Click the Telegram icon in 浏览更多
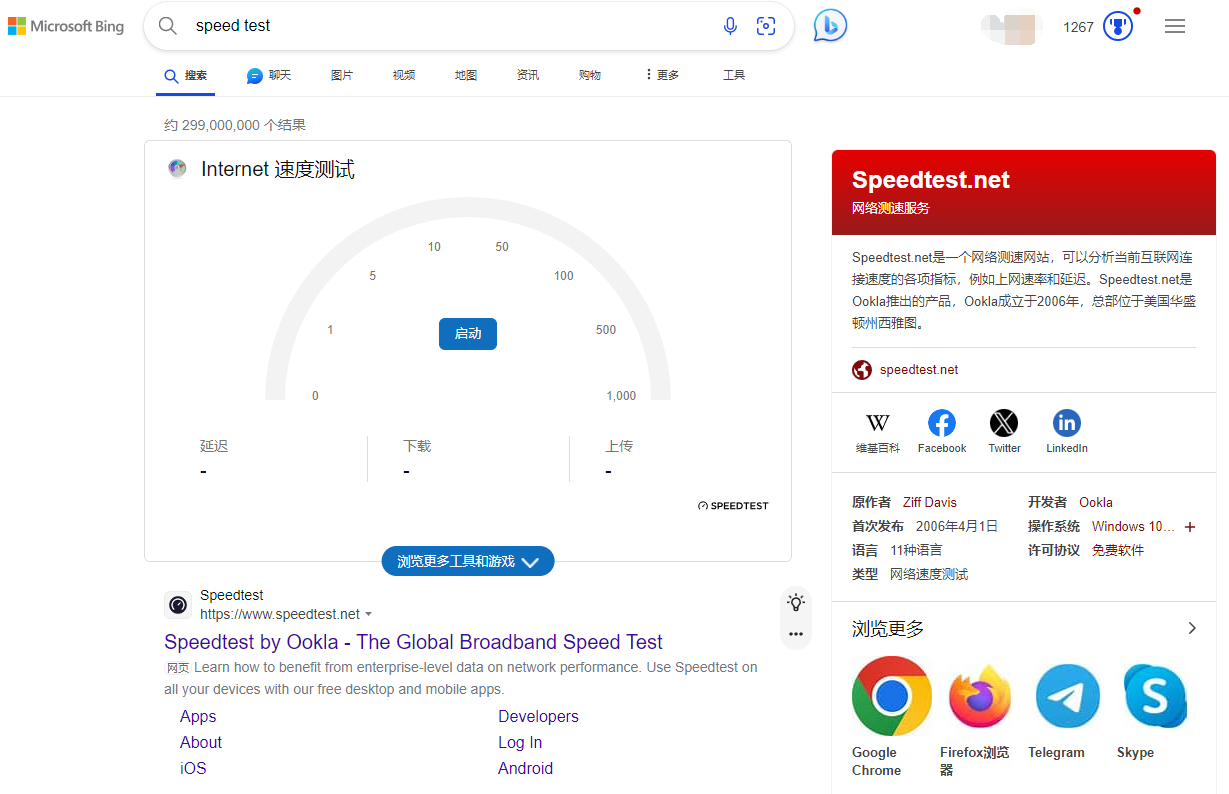 coord(1067,695)
